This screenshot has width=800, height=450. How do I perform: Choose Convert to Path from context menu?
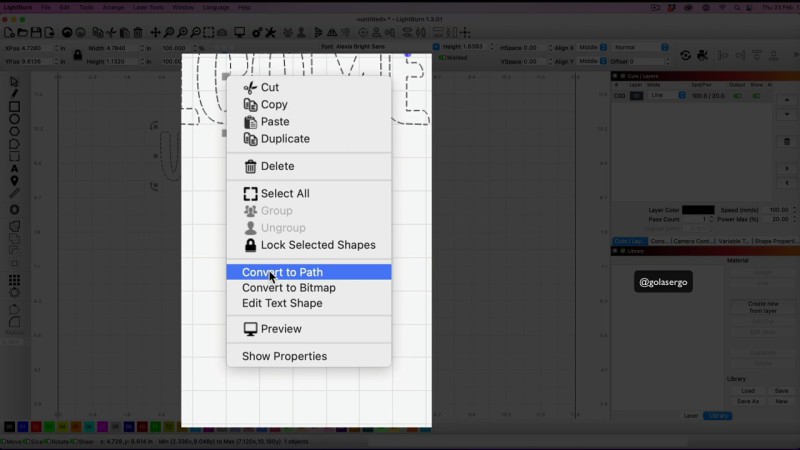(282, 272)
